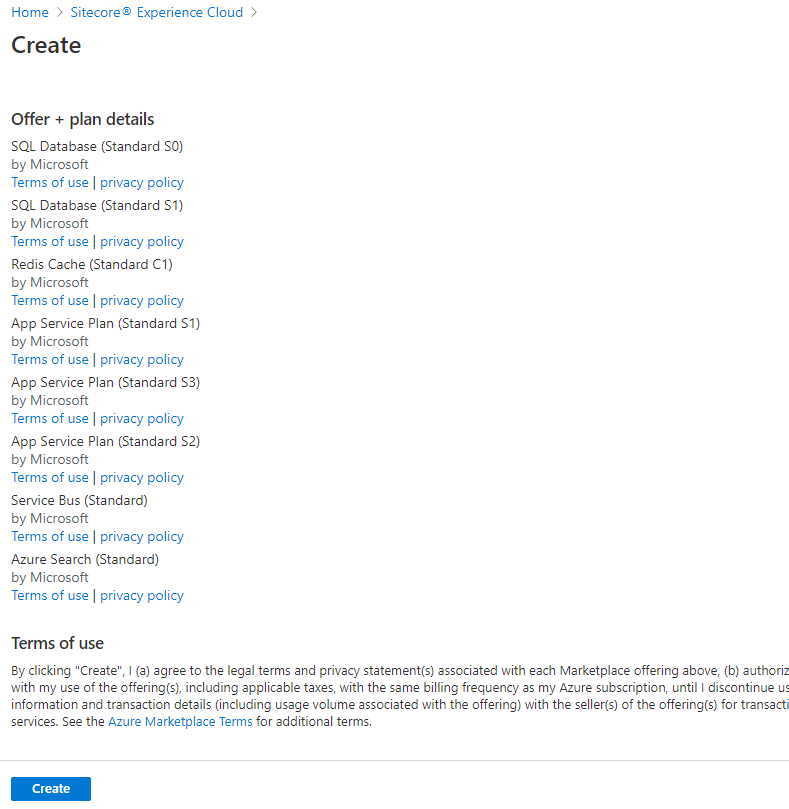Viewport: 789px width, 809px height.
Task: View privacy policy for SQL Database Standard S0
Action: (x=142, y=183)
